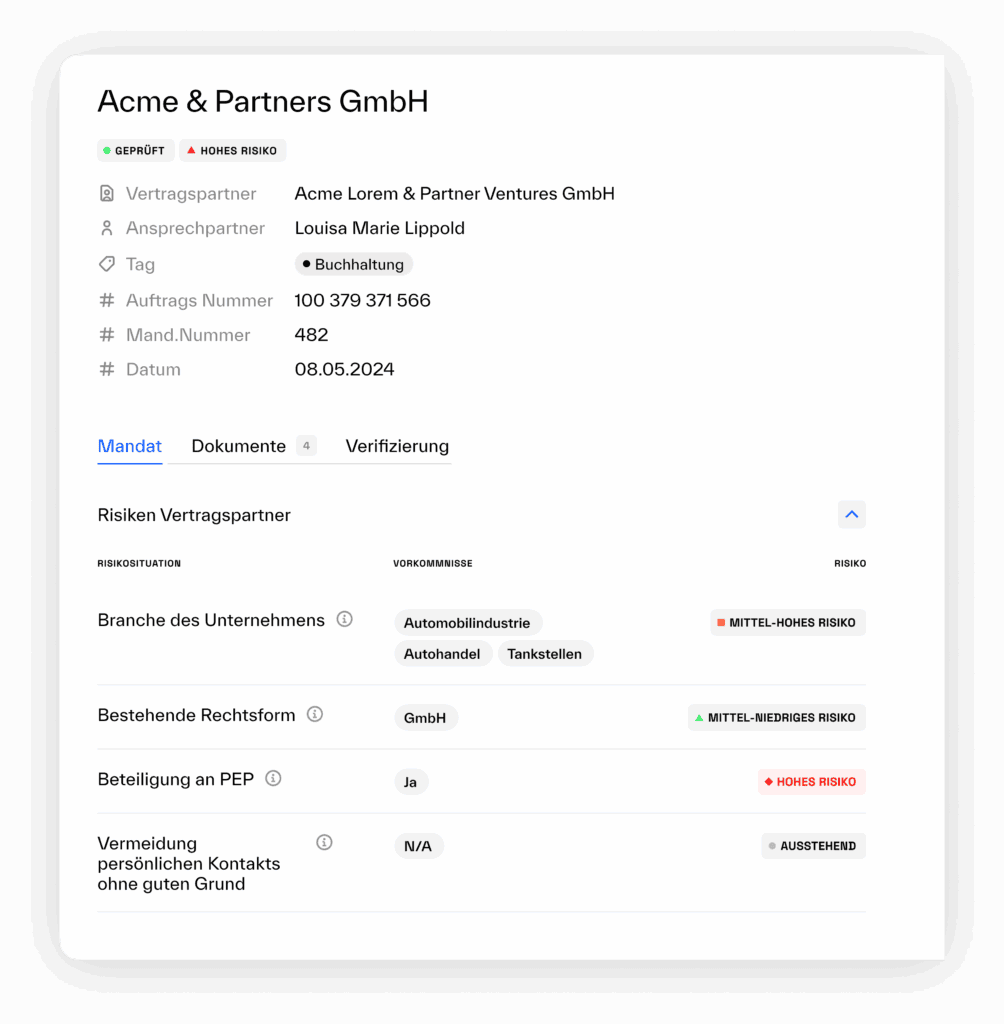
Task: Select the Automobilindustrie chip
Action: click(x=468, y=622)
